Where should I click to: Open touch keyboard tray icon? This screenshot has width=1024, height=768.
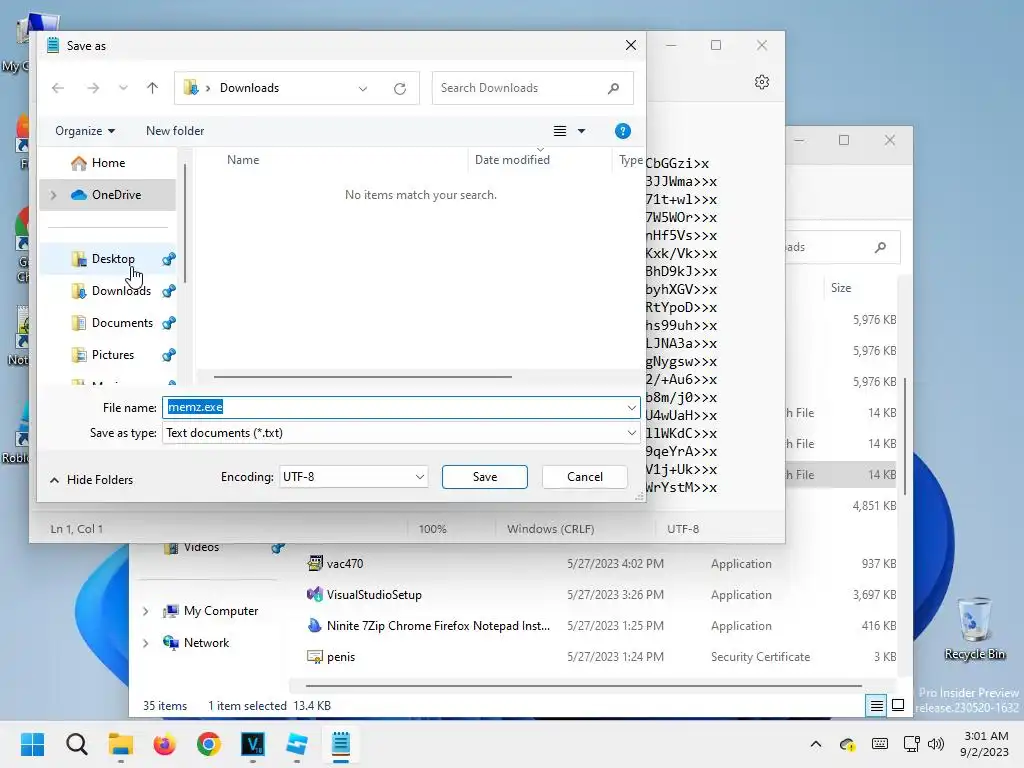(880, 744)
